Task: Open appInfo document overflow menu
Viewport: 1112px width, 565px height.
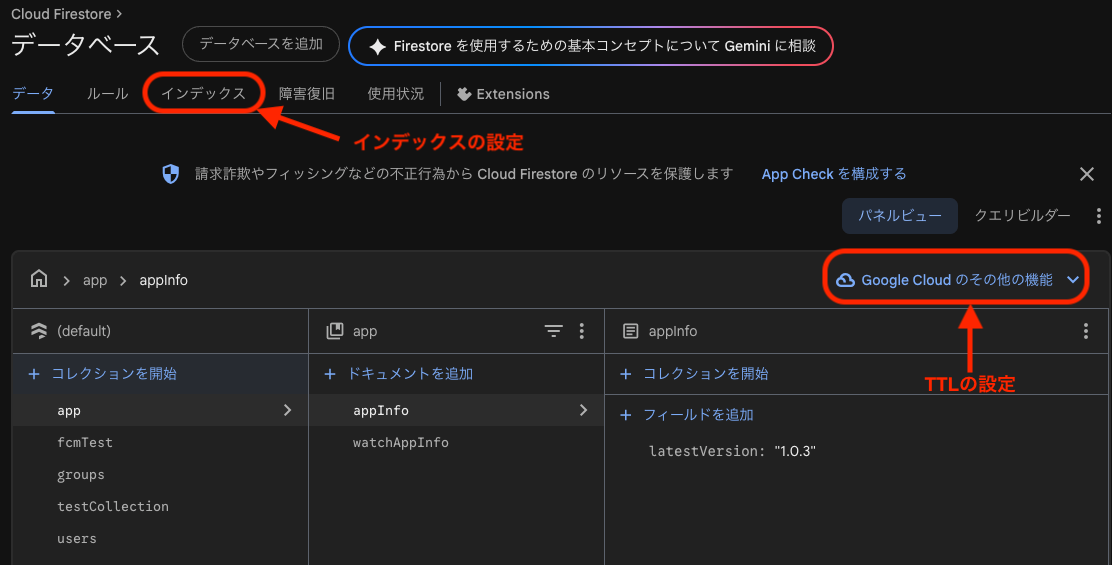Action: (x=1086, y=331)
